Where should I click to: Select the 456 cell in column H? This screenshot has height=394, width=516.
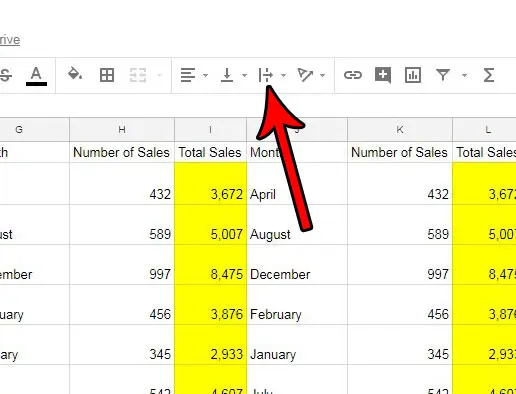pyautogui.click(x=122, y=305)
